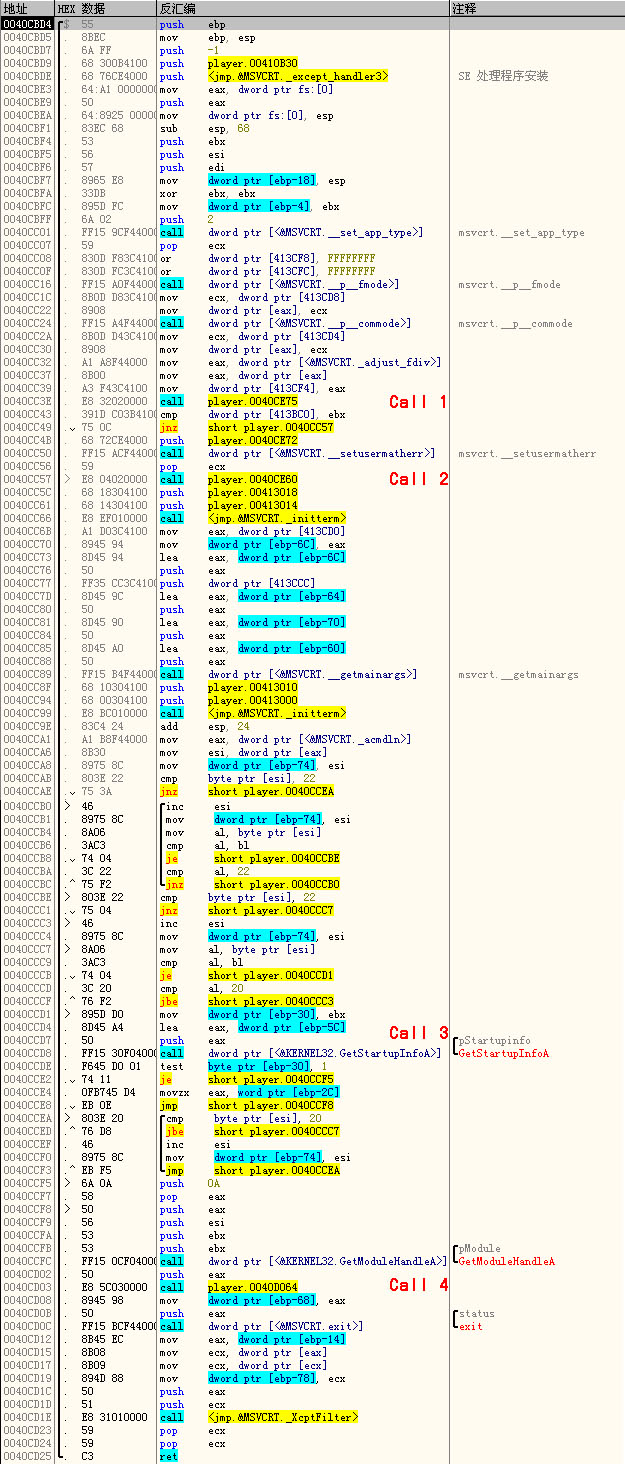625x1464 pixels.
Task: Select the highlighted address 0040CBD4
Action: pyautogui.click(x=27, y=23)
